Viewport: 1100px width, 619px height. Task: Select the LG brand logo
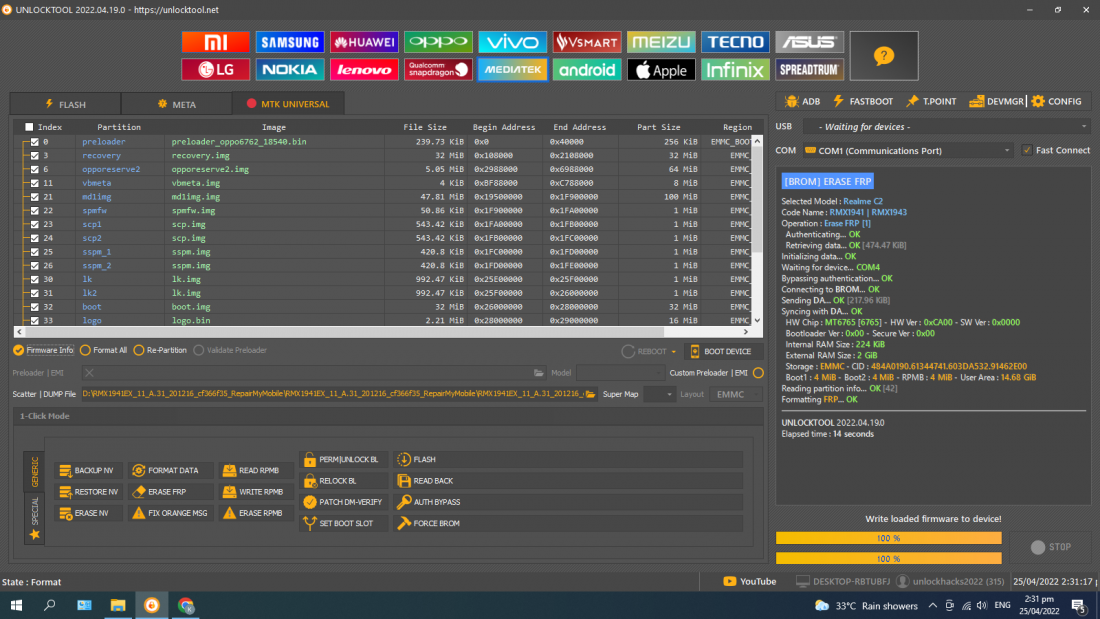[x=215, y=69]
